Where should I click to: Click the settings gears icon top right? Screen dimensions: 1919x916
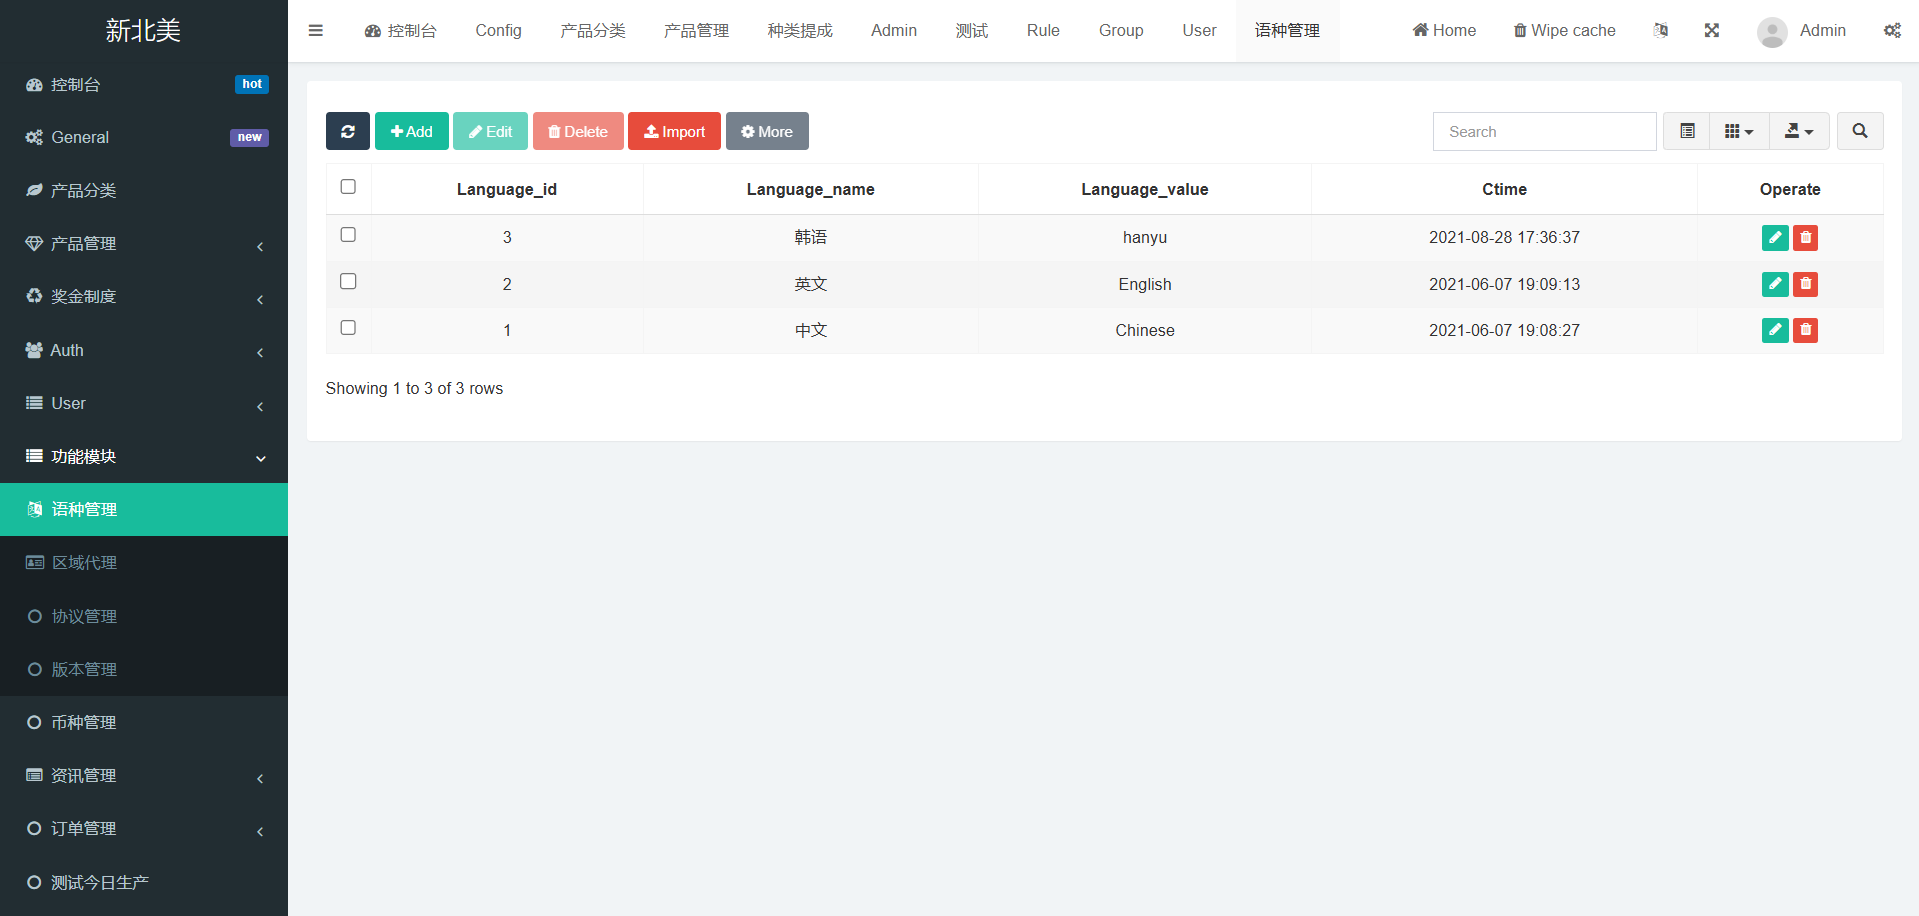[1892, 30]
